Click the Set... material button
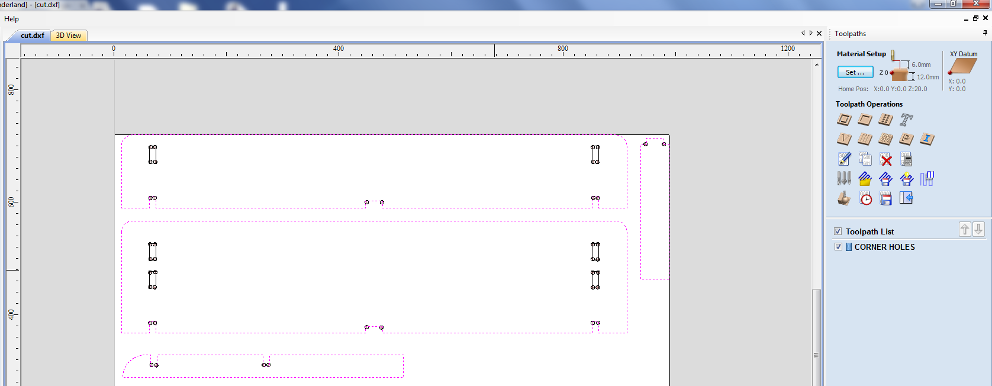 coord(855,72)
